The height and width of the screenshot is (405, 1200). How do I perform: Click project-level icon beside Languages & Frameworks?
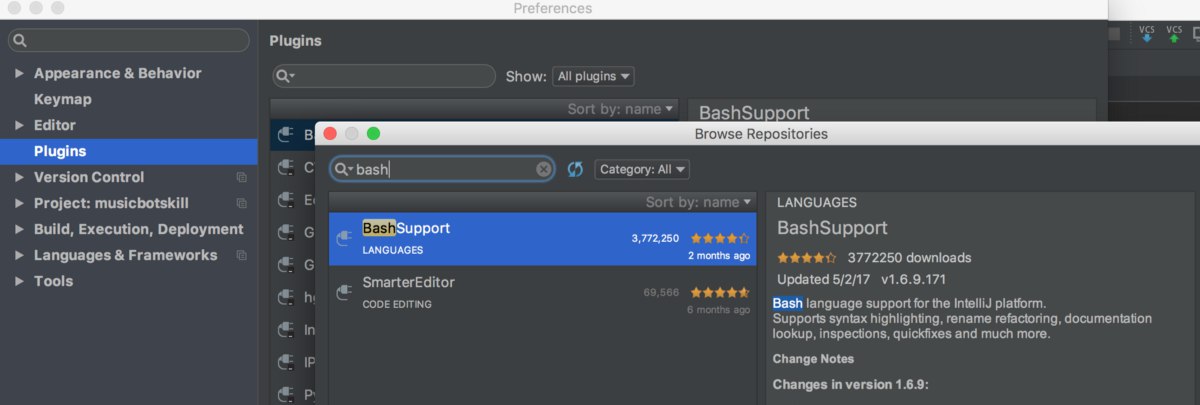[x=241, y=255]
